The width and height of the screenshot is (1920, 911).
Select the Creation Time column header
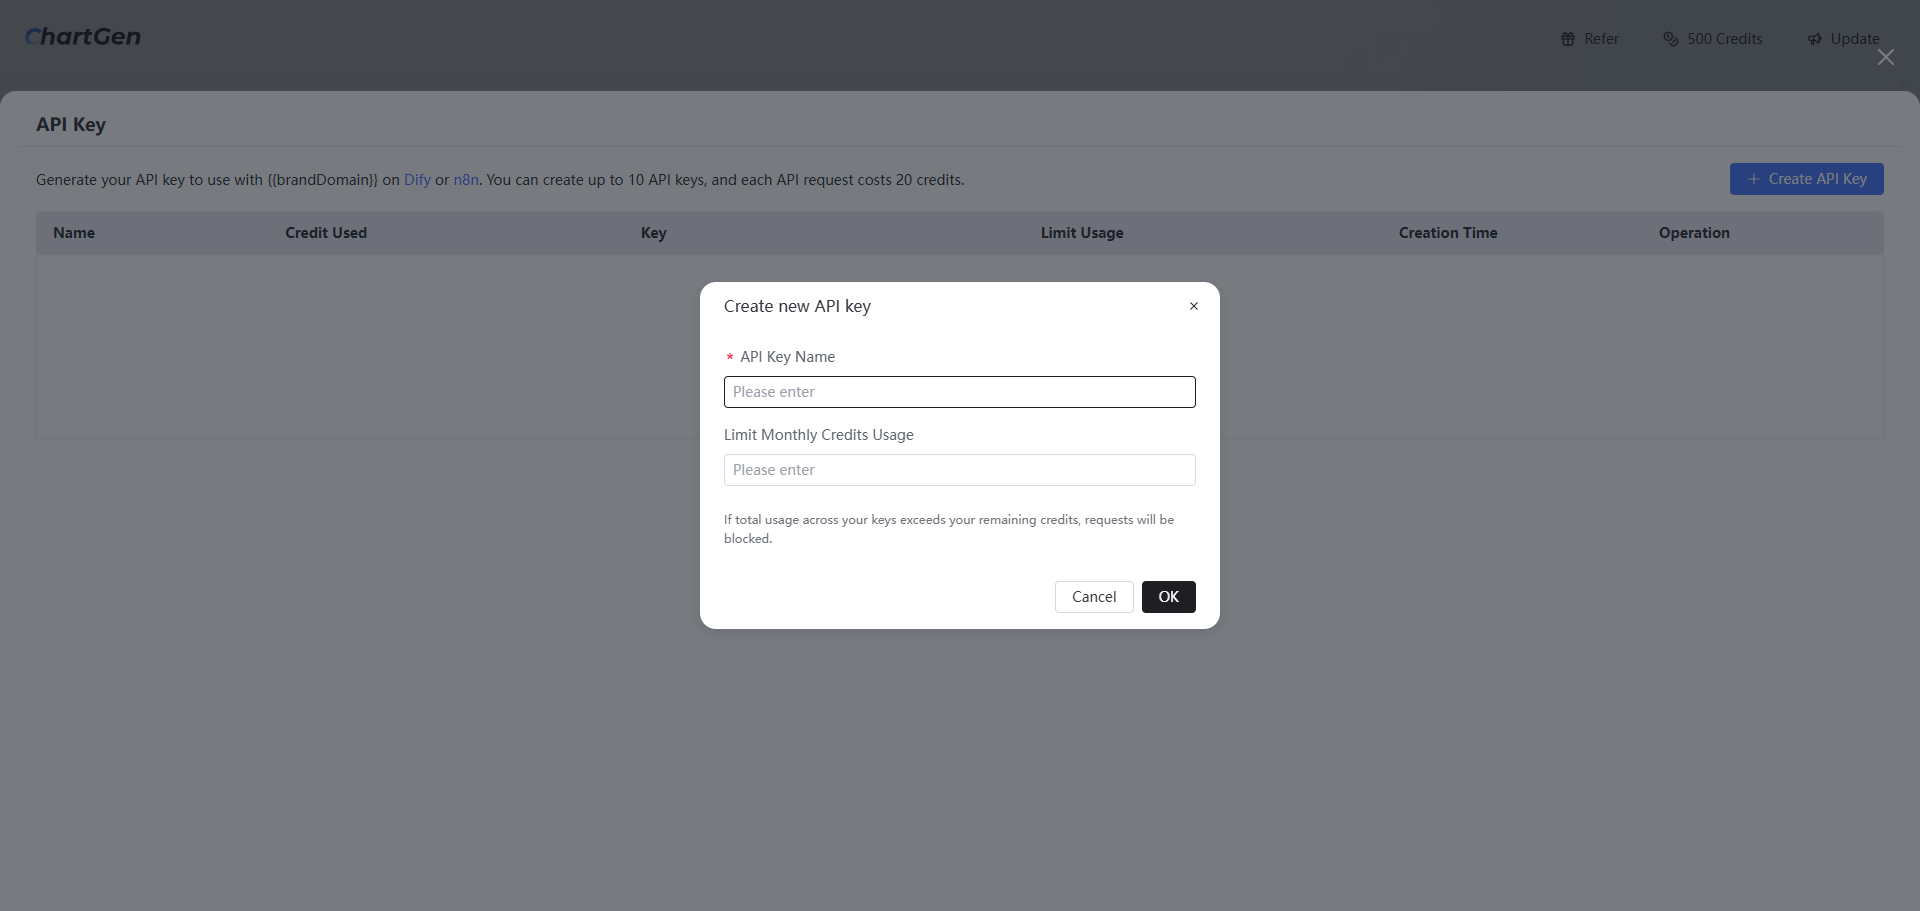pyautogui.click(x=1447, y=233)
